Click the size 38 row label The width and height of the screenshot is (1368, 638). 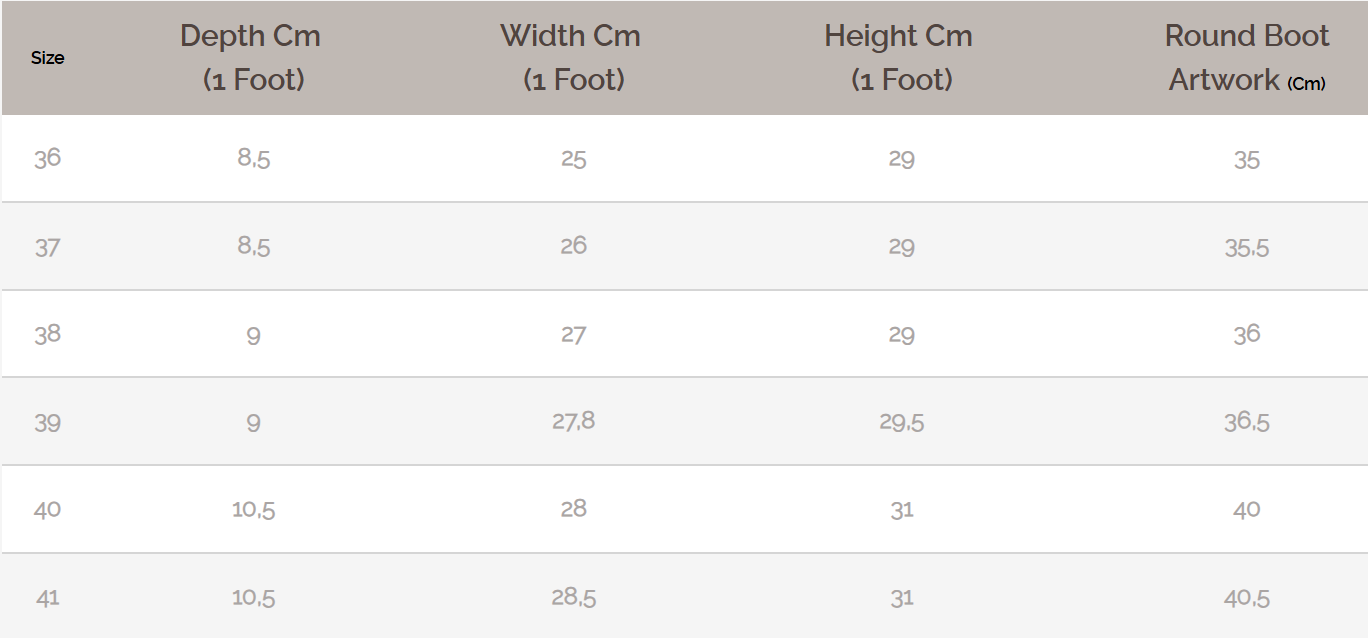tap(47, 334)
